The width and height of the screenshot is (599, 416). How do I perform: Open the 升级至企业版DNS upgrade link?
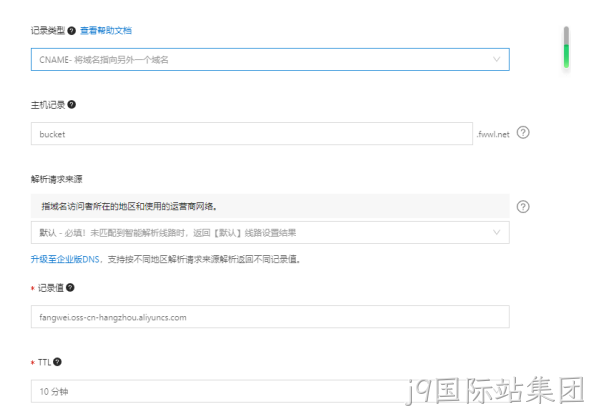pyautogui.click(x=65, y=259)
